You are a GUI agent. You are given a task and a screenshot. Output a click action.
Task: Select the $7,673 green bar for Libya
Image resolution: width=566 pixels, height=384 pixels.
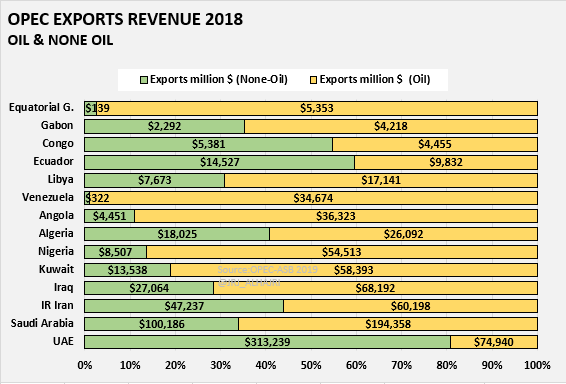(154, 180)
